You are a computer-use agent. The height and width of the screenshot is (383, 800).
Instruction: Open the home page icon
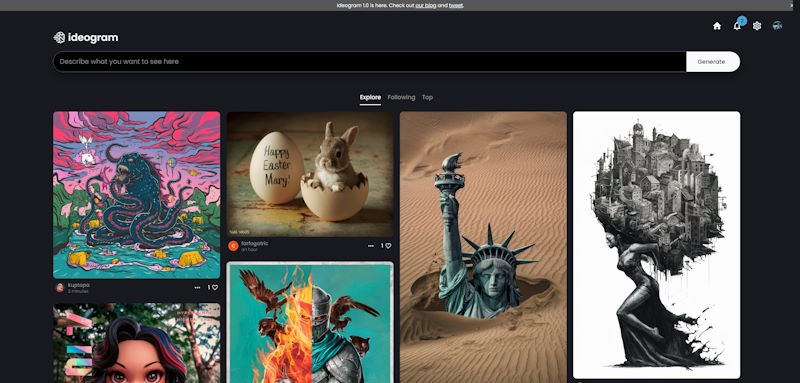tap(717, 26)
